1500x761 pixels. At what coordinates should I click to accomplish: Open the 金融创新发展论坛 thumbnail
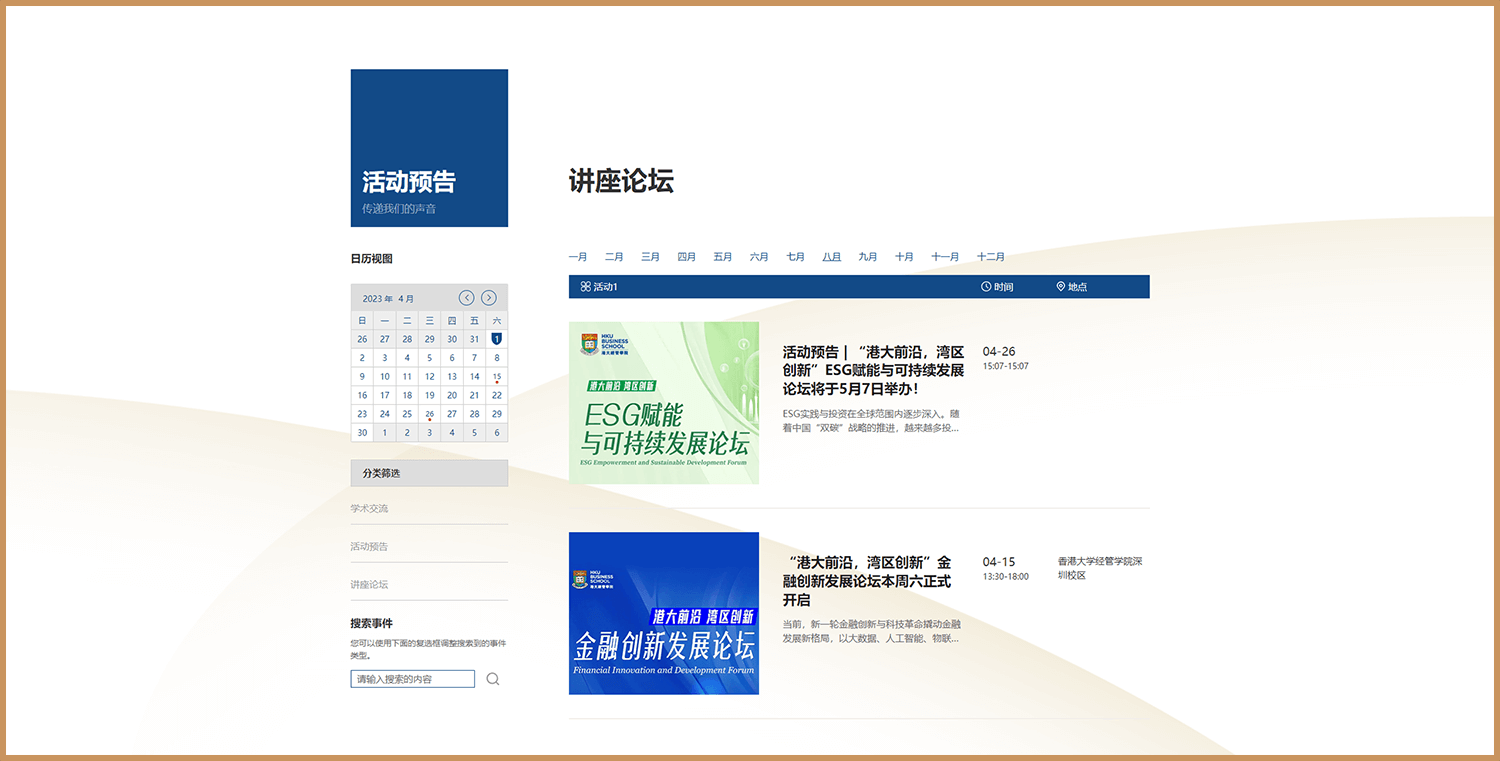coord(663,613)
